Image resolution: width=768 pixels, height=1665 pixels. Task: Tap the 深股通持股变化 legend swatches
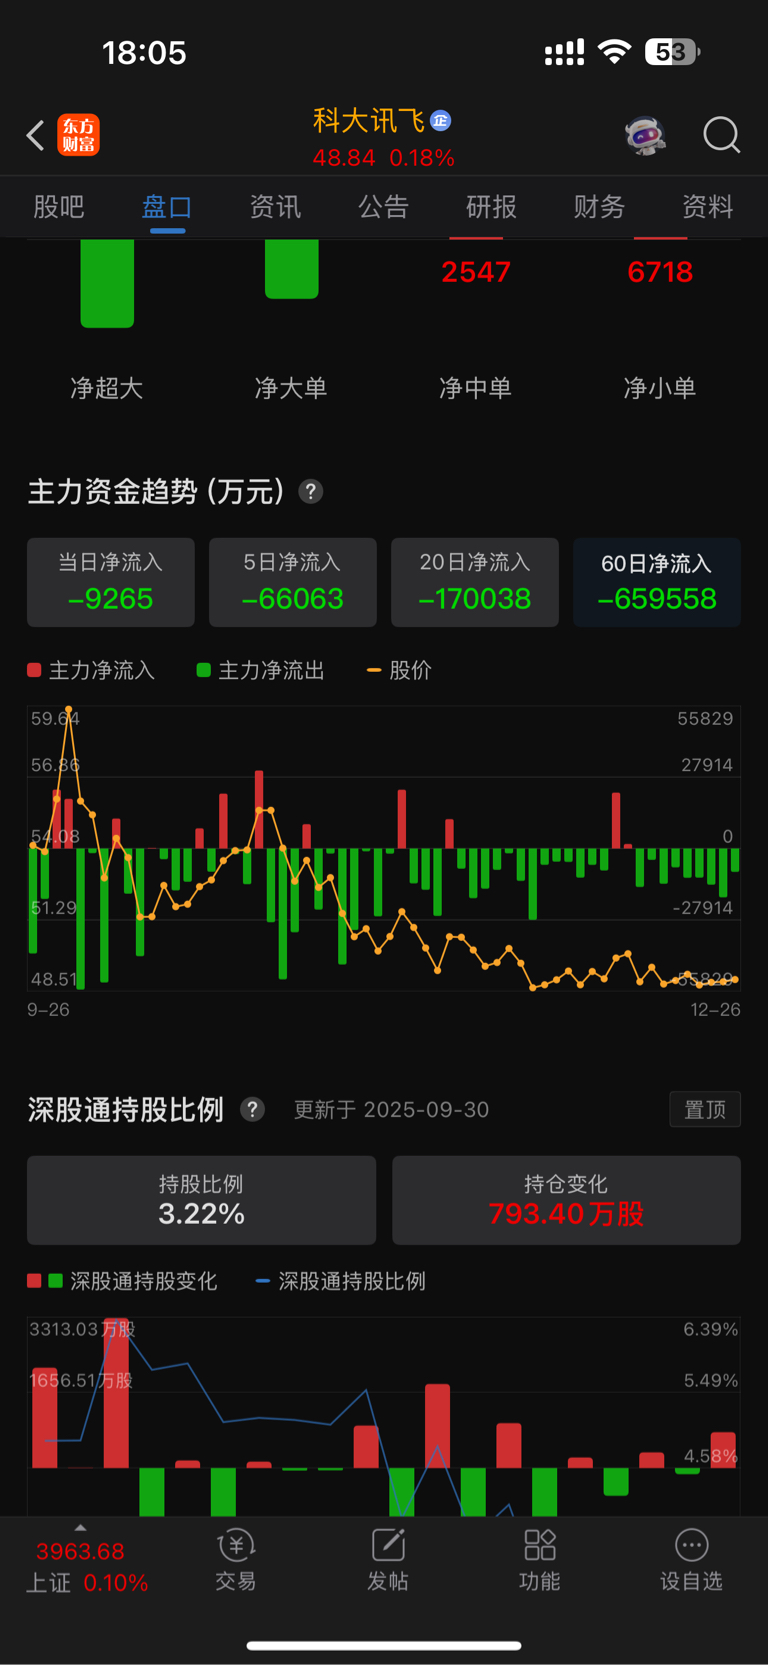pyautogui.click(x=45, y=1281)
